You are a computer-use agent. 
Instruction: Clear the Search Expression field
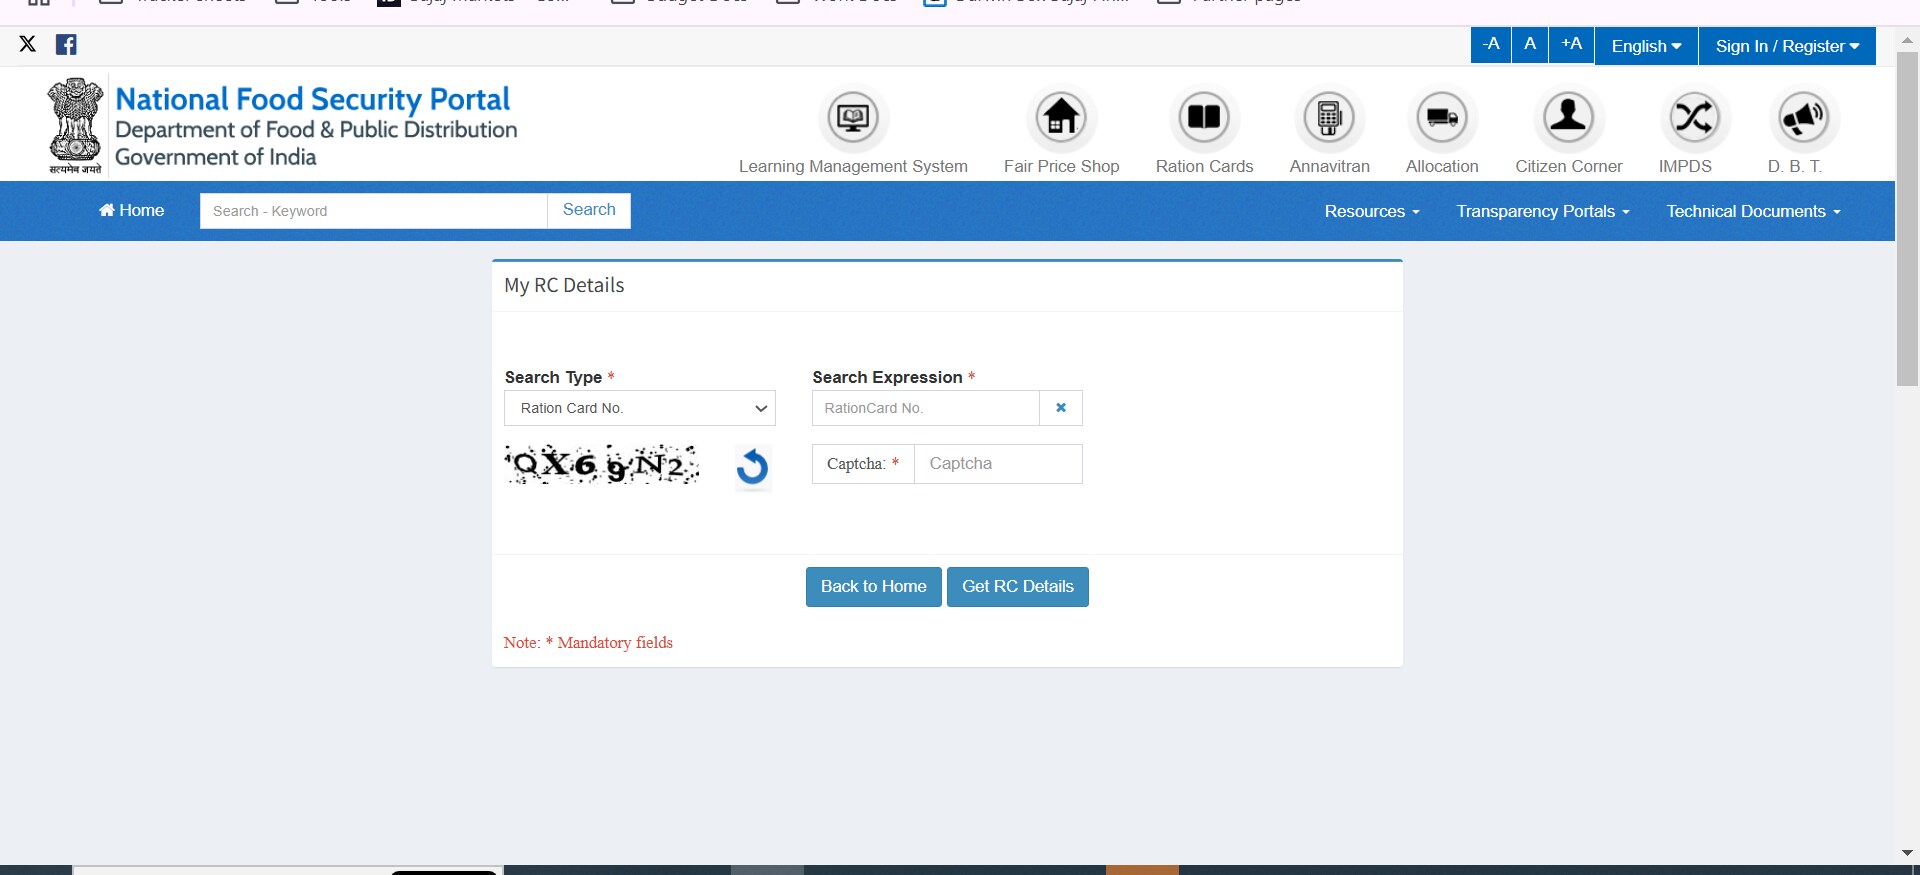[x=1061, y=408]
